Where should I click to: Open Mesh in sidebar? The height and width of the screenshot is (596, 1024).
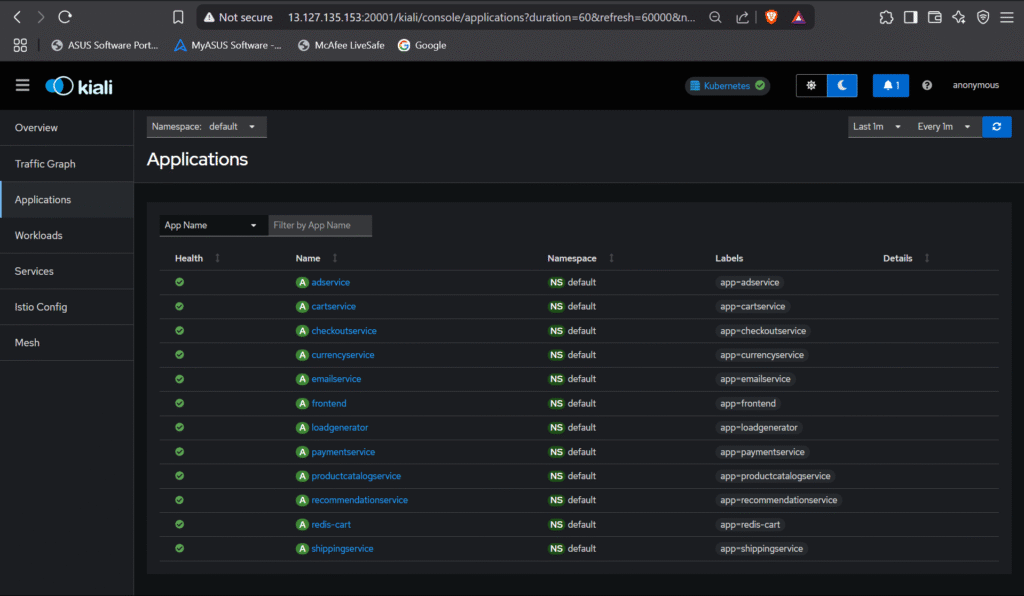click(67, 343)
